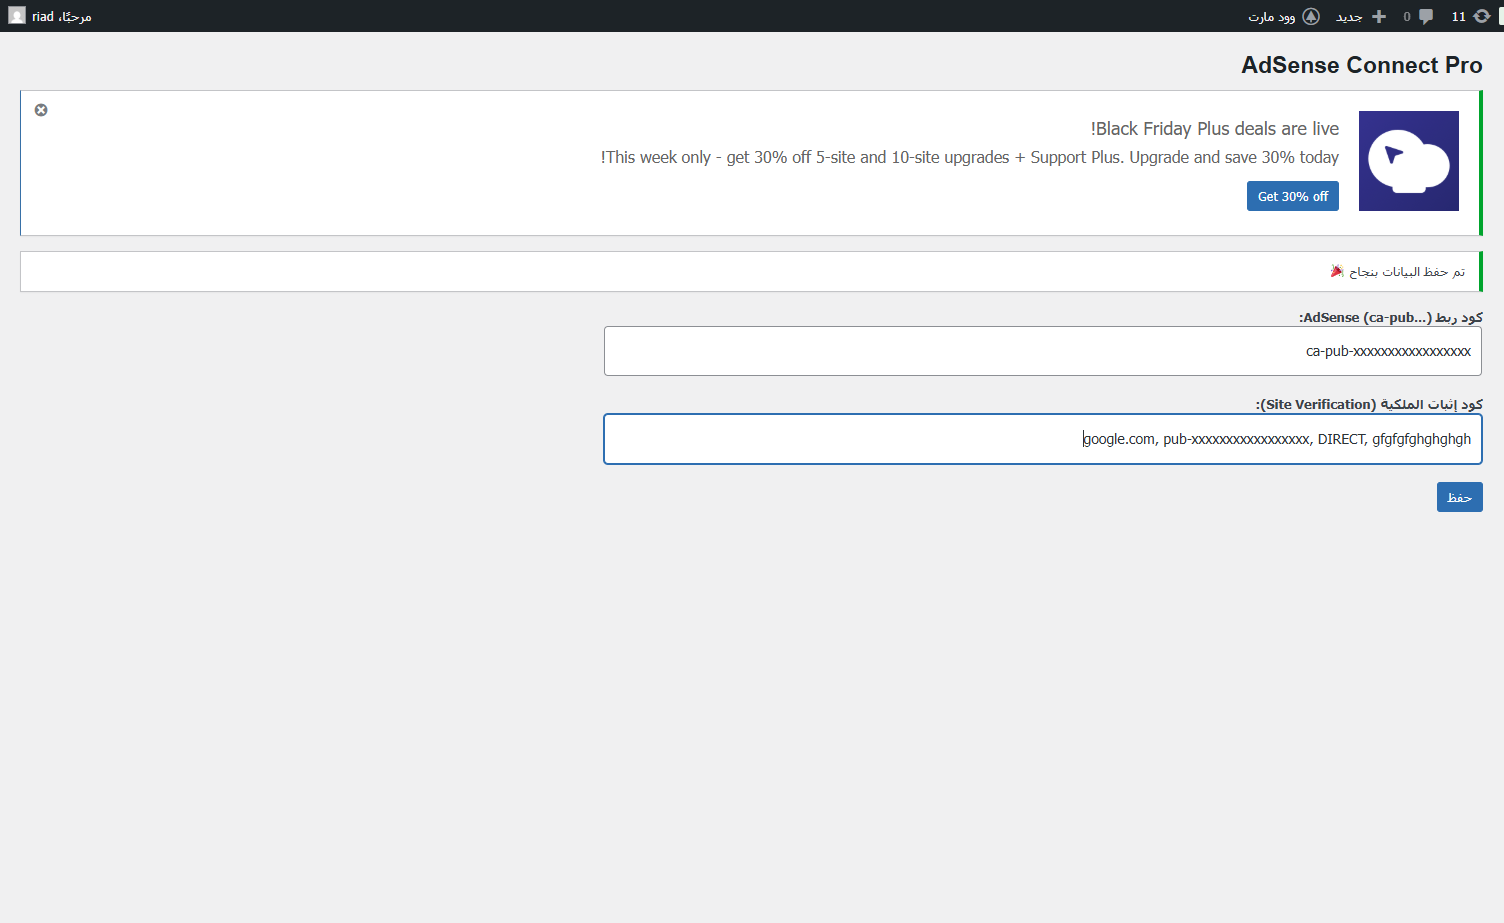The image size is (1504, 923).
Task: Click the riad user avatar
Action: point(16,16)
